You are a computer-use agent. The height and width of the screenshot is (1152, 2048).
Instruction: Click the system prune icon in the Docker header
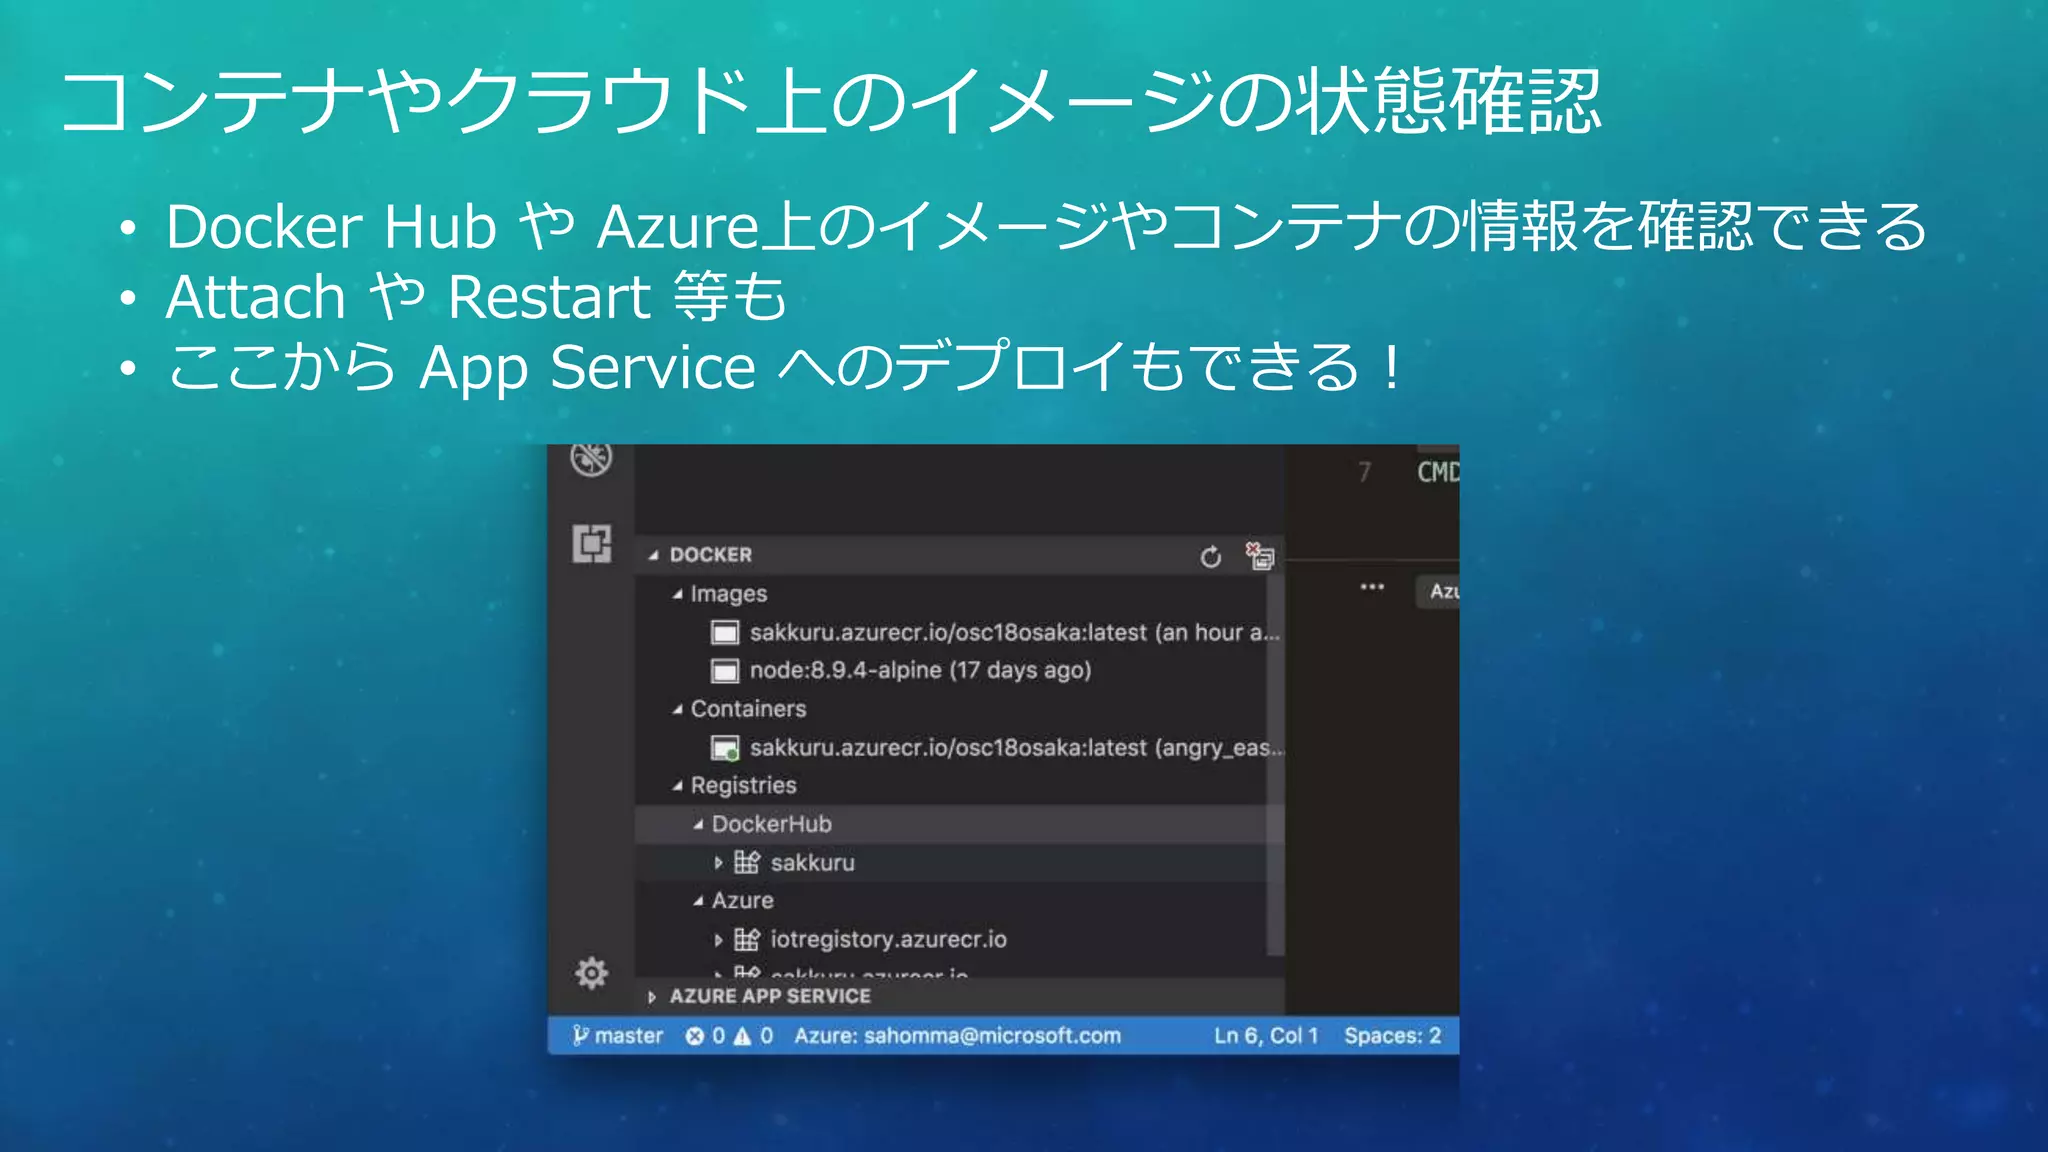(1259, 555)
